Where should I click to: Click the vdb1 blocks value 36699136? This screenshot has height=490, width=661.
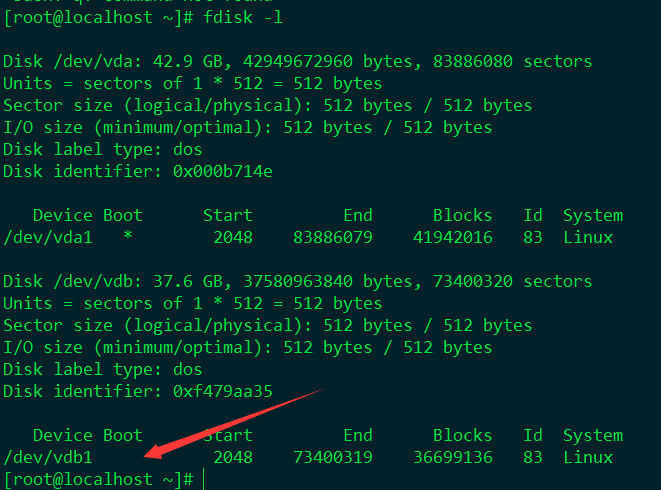(452, 457)
